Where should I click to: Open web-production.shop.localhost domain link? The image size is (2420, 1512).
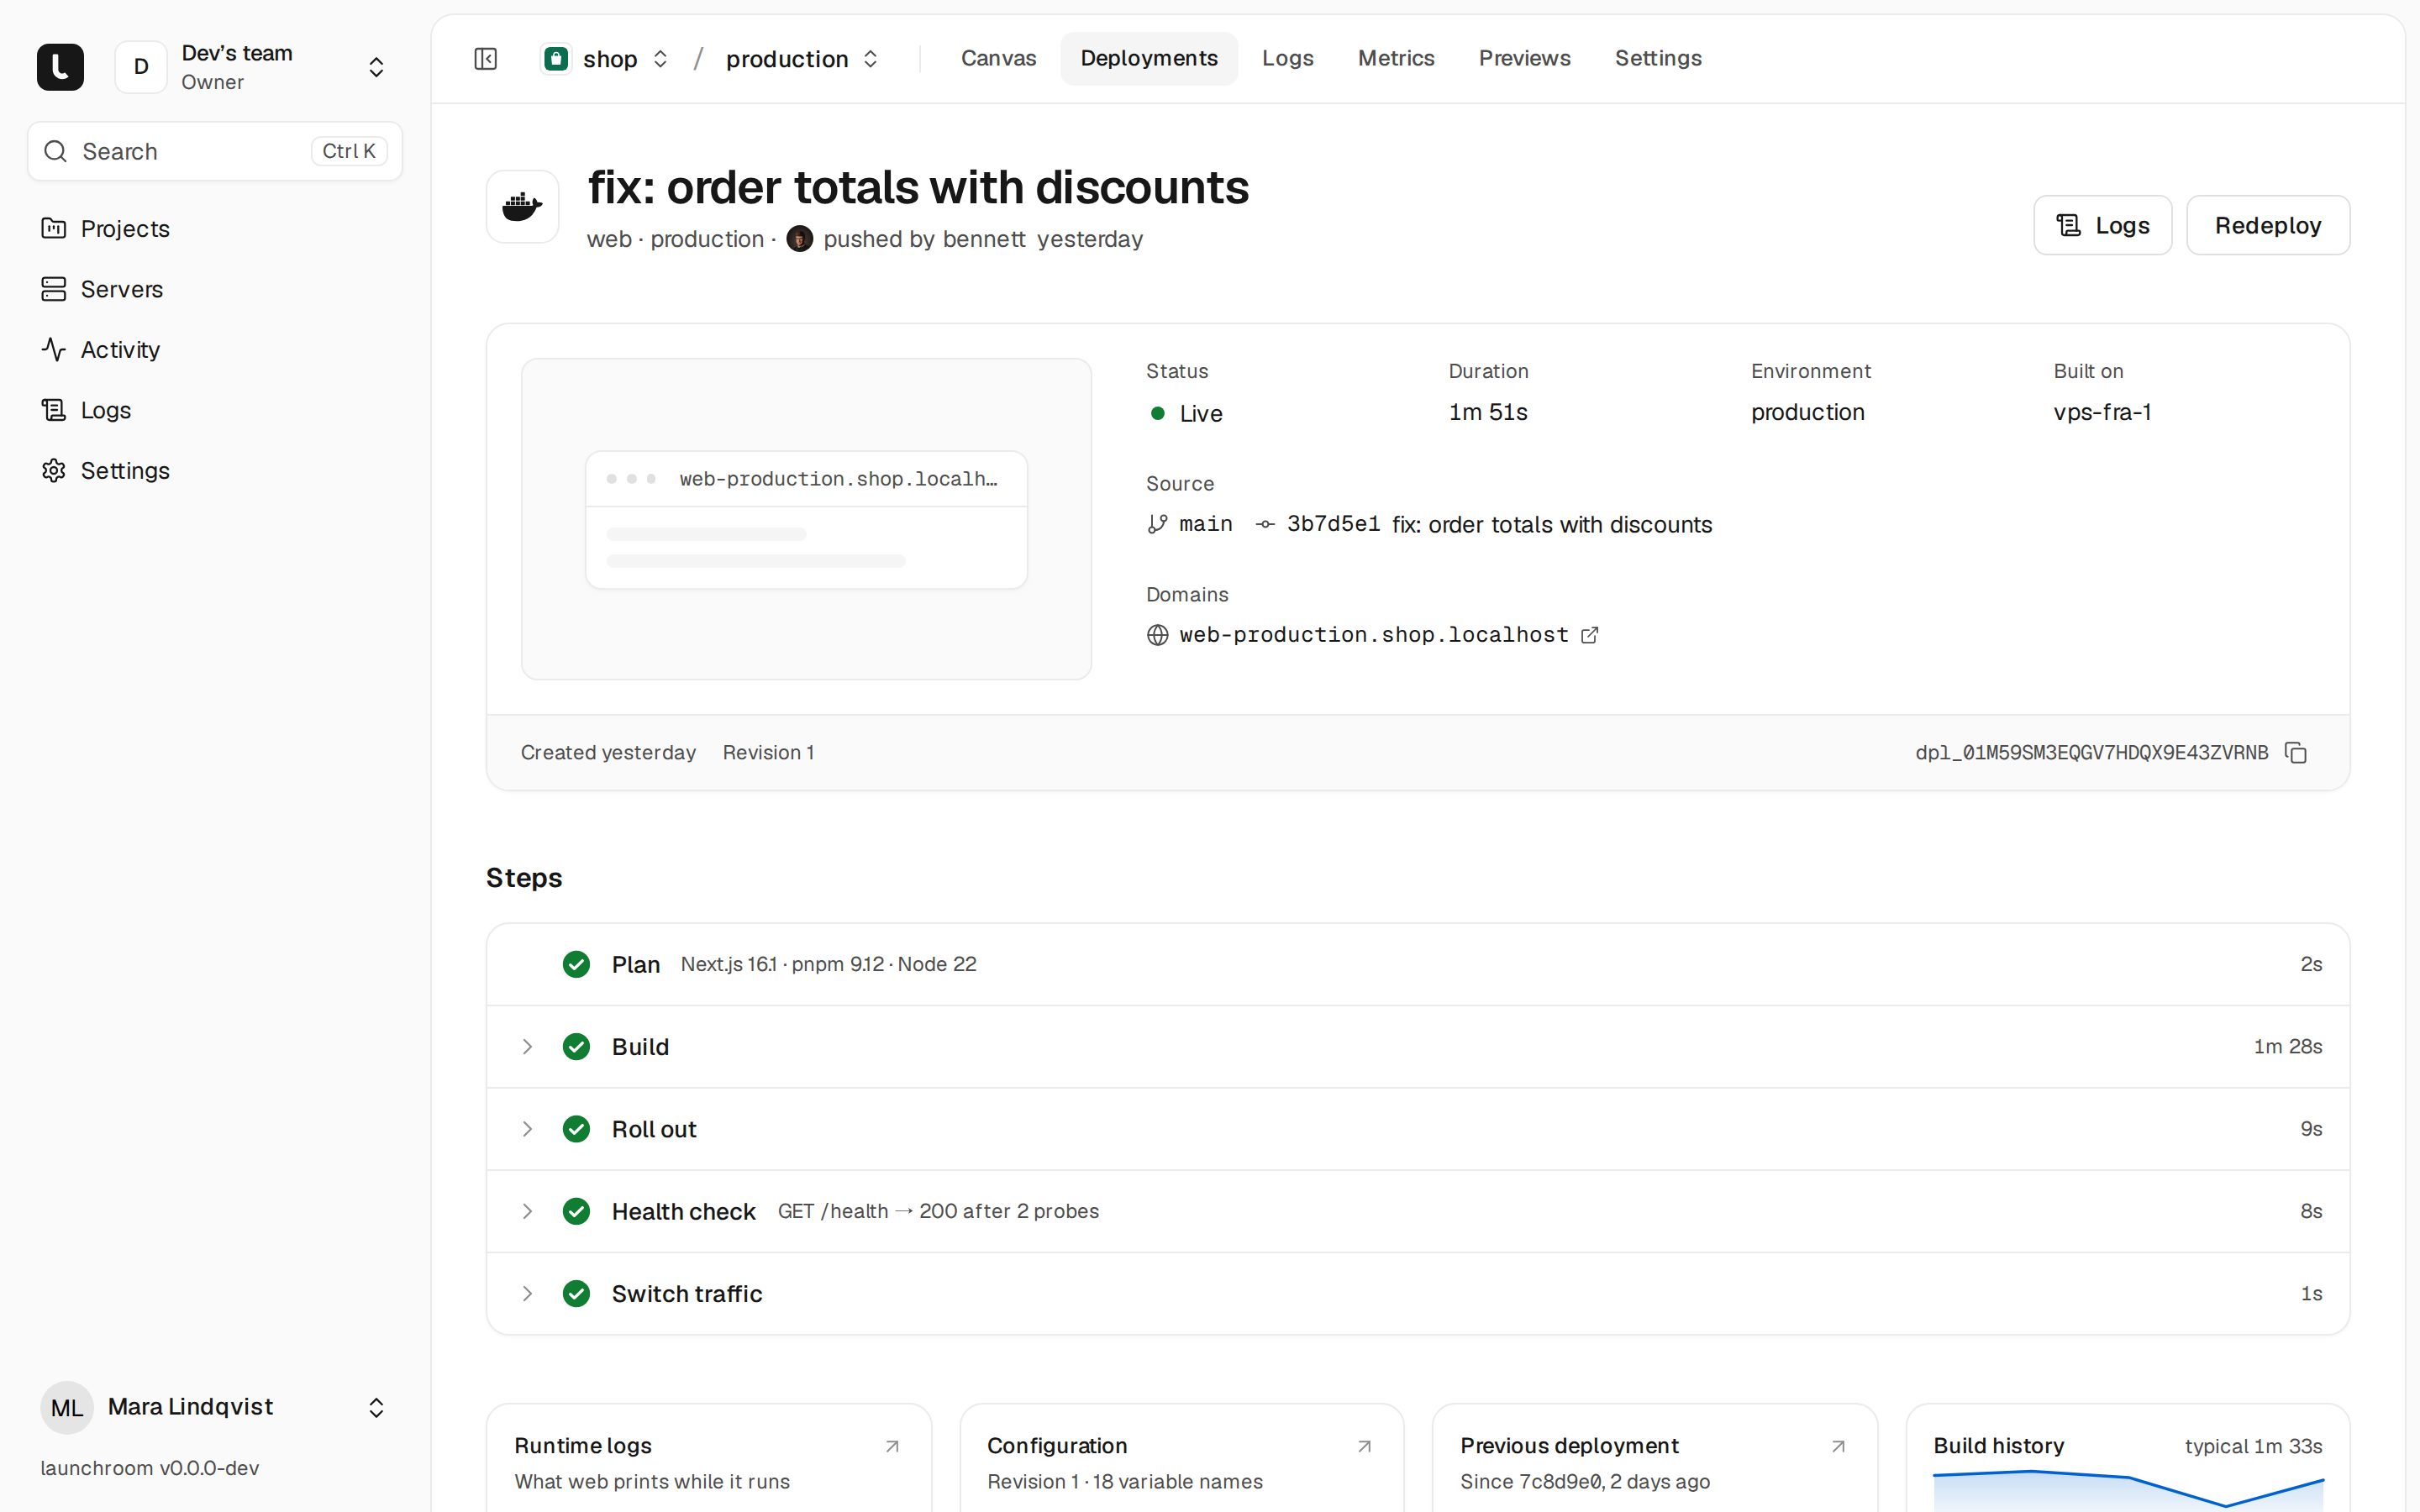coord(1373,635)
